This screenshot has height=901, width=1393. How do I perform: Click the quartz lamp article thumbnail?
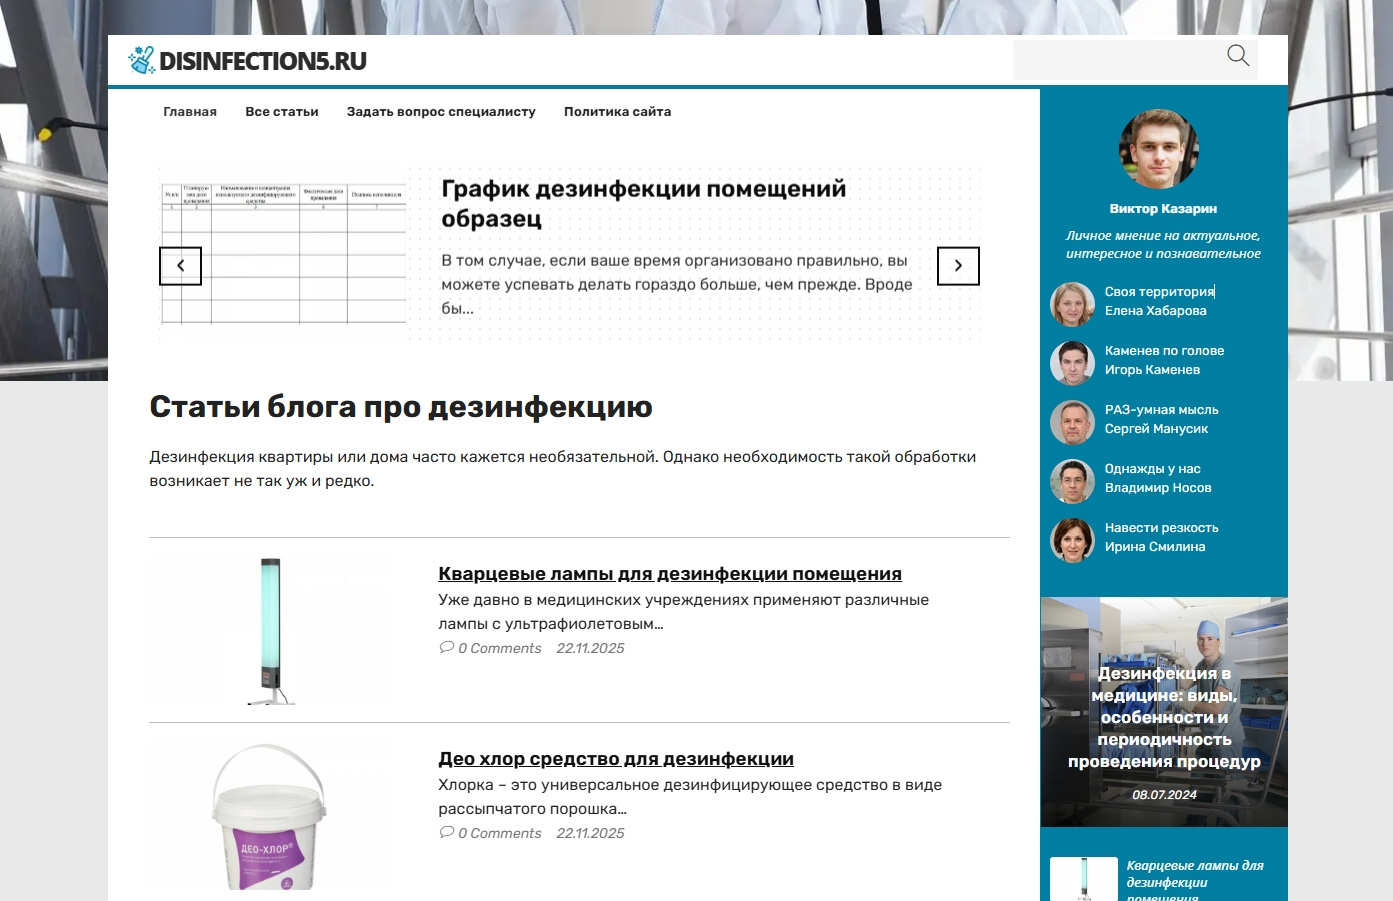pos(270,631)
